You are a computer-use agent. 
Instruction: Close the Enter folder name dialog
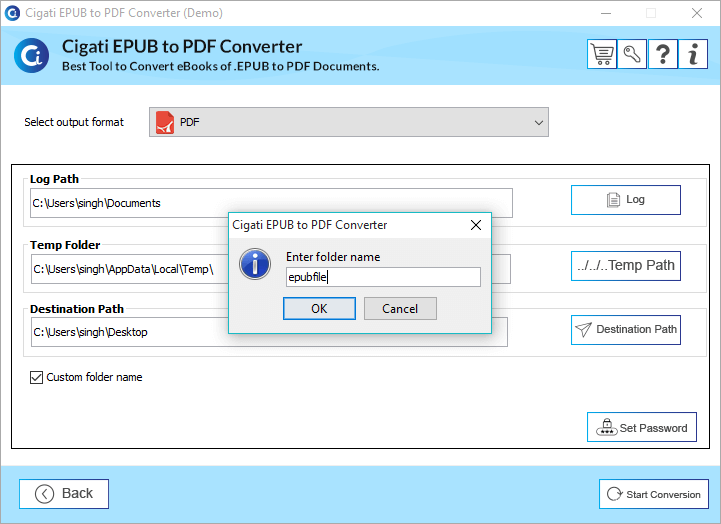476,225
